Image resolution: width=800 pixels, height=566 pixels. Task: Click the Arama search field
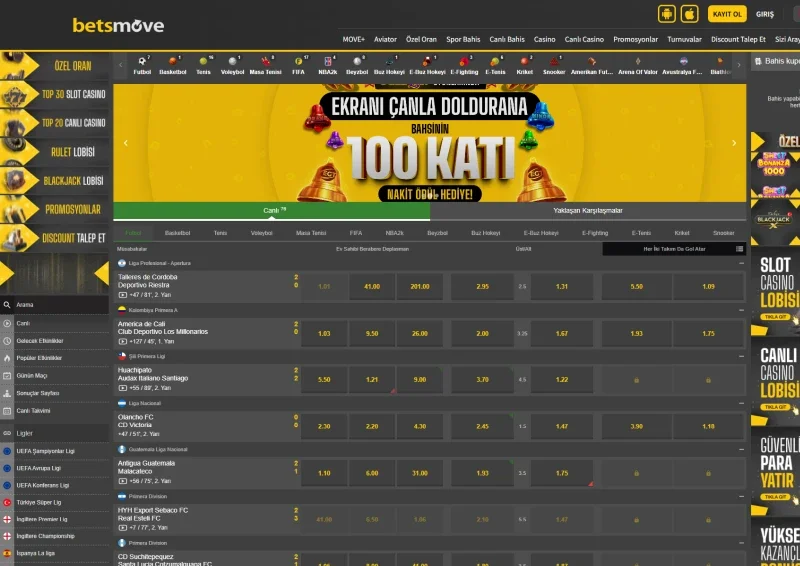[x=55, y=305]
